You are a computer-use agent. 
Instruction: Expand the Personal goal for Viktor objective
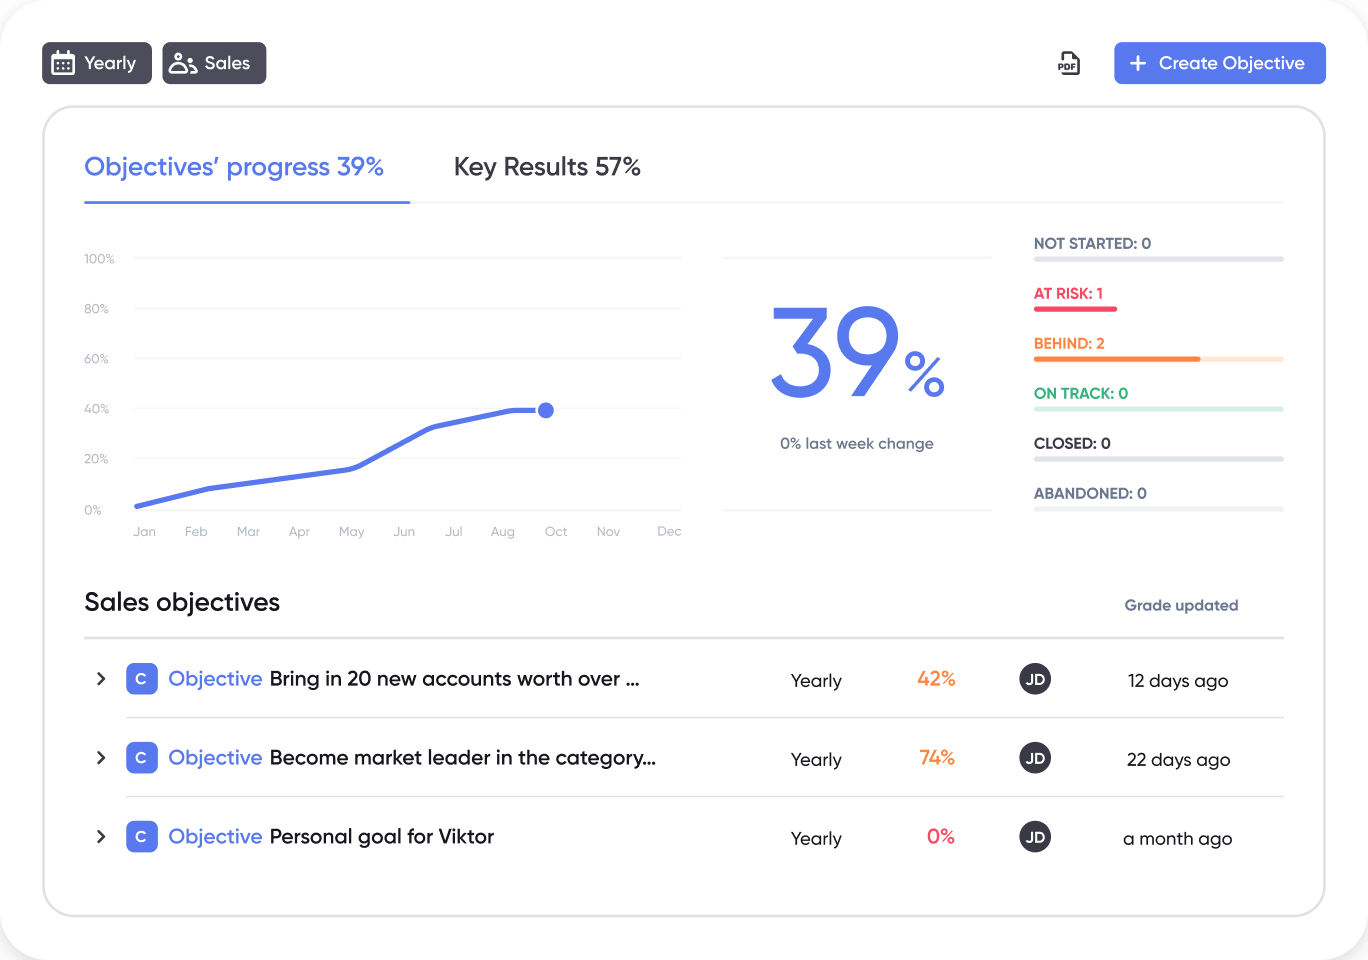(x=101, y=837)
